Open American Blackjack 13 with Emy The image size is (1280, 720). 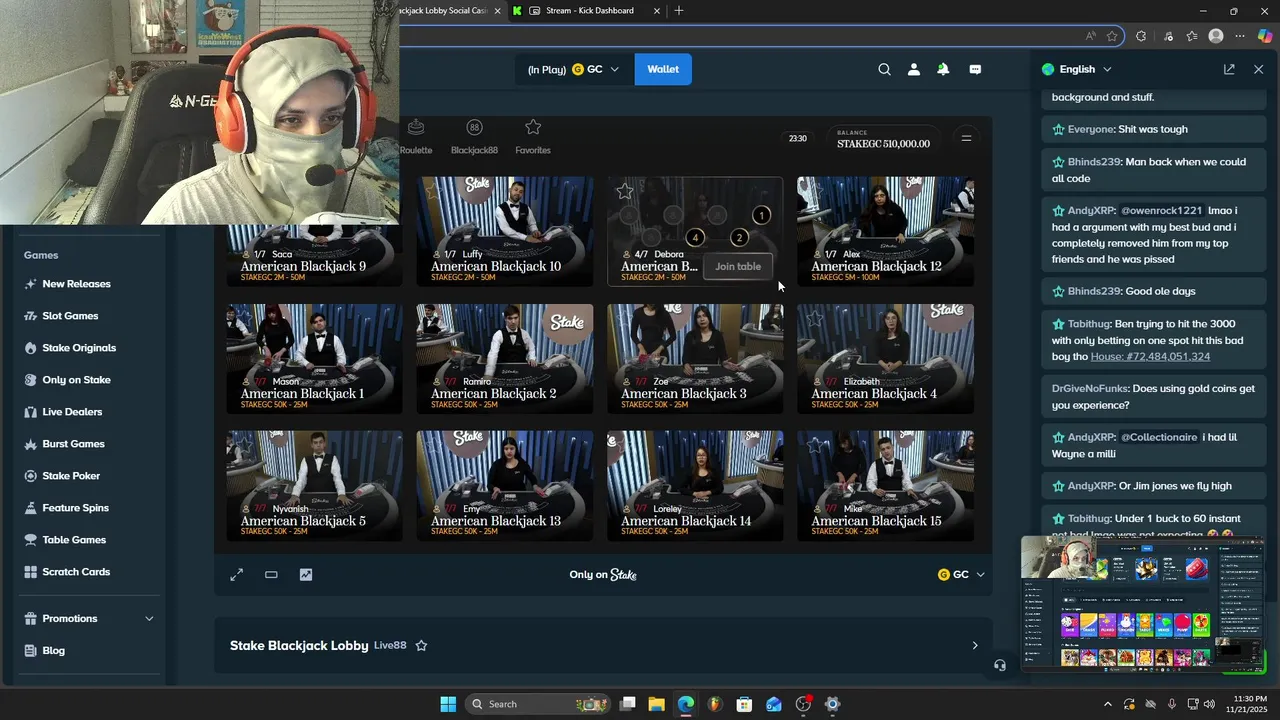coord(505,486)
